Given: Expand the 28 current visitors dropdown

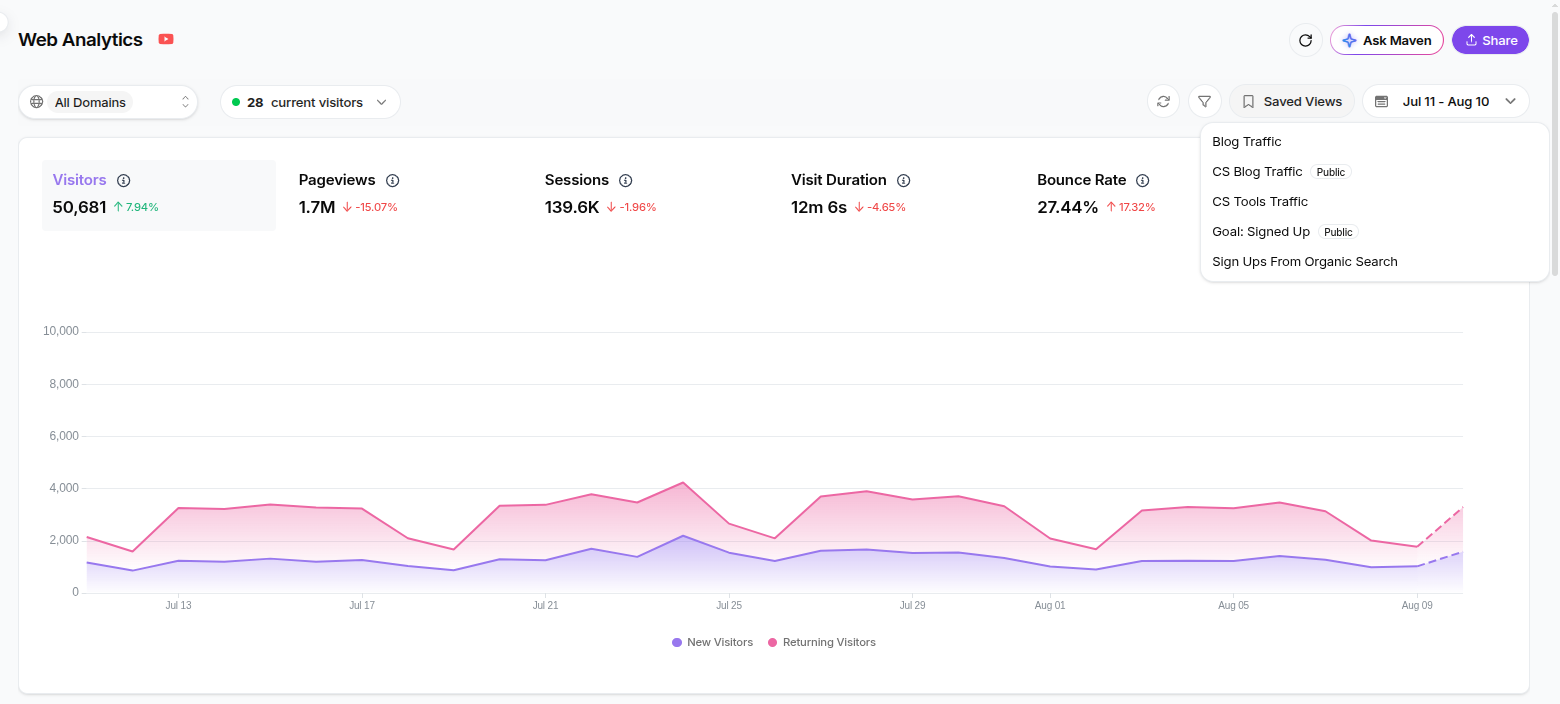Looking at the screenshot, I should point(310,102).
